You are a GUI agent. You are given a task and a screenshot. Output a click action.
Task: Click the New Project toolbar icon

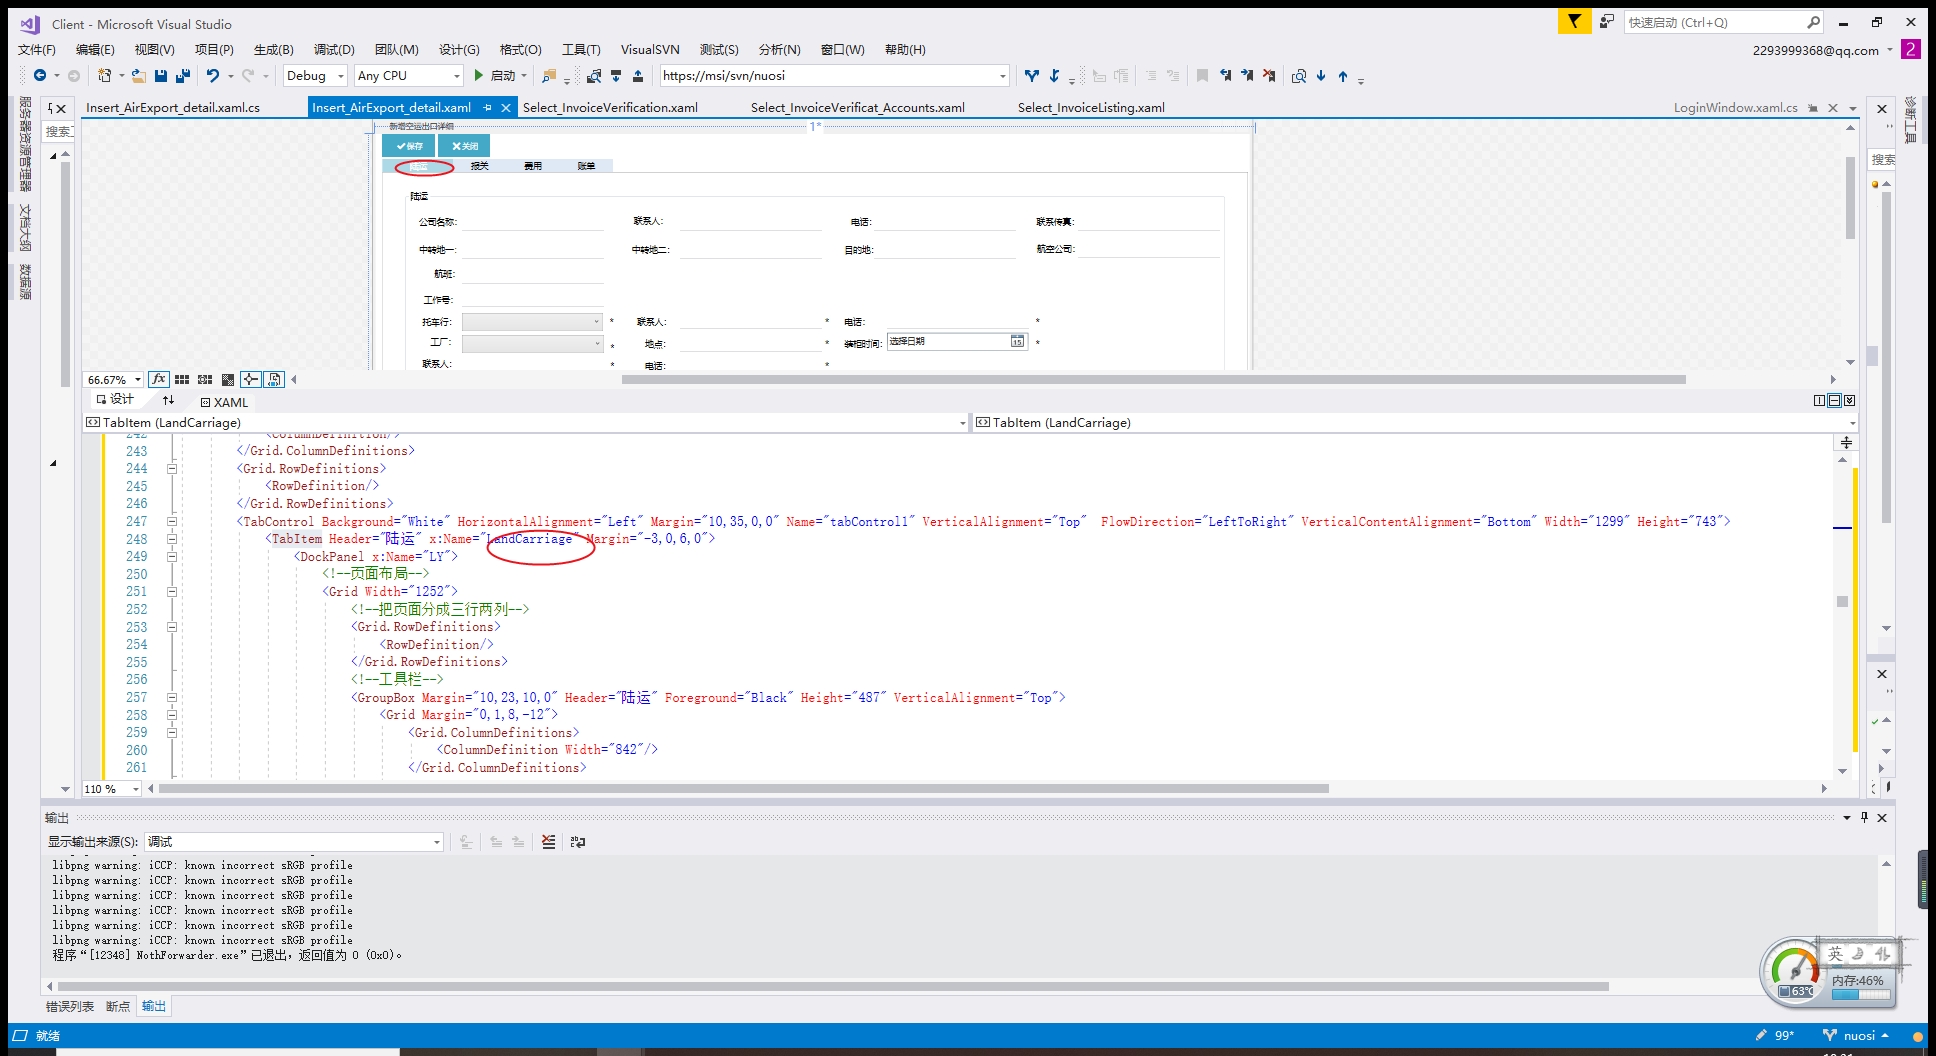pyautogui.click(x=105, y=75)
